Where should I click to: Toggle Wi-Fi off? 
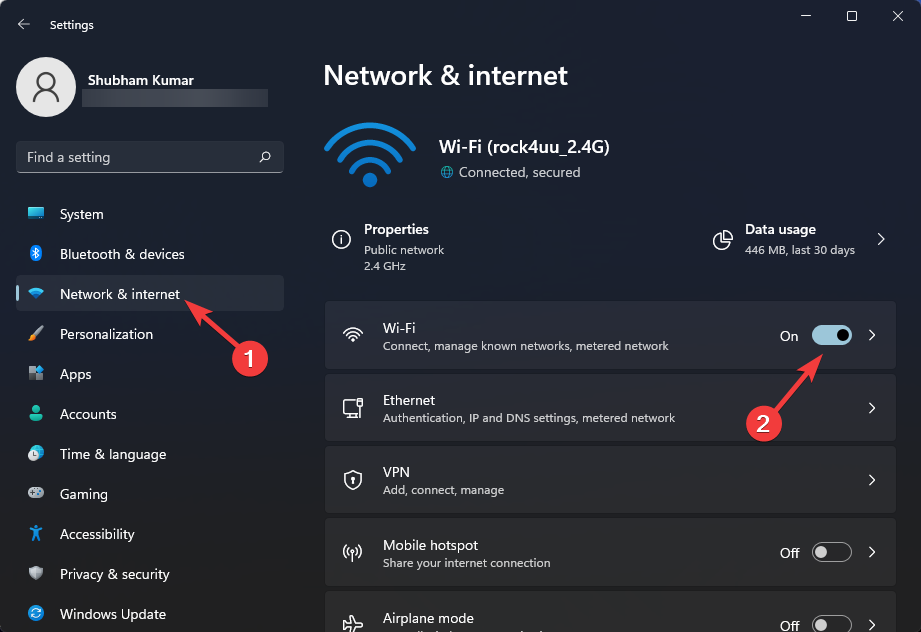[x=832, y=335]
